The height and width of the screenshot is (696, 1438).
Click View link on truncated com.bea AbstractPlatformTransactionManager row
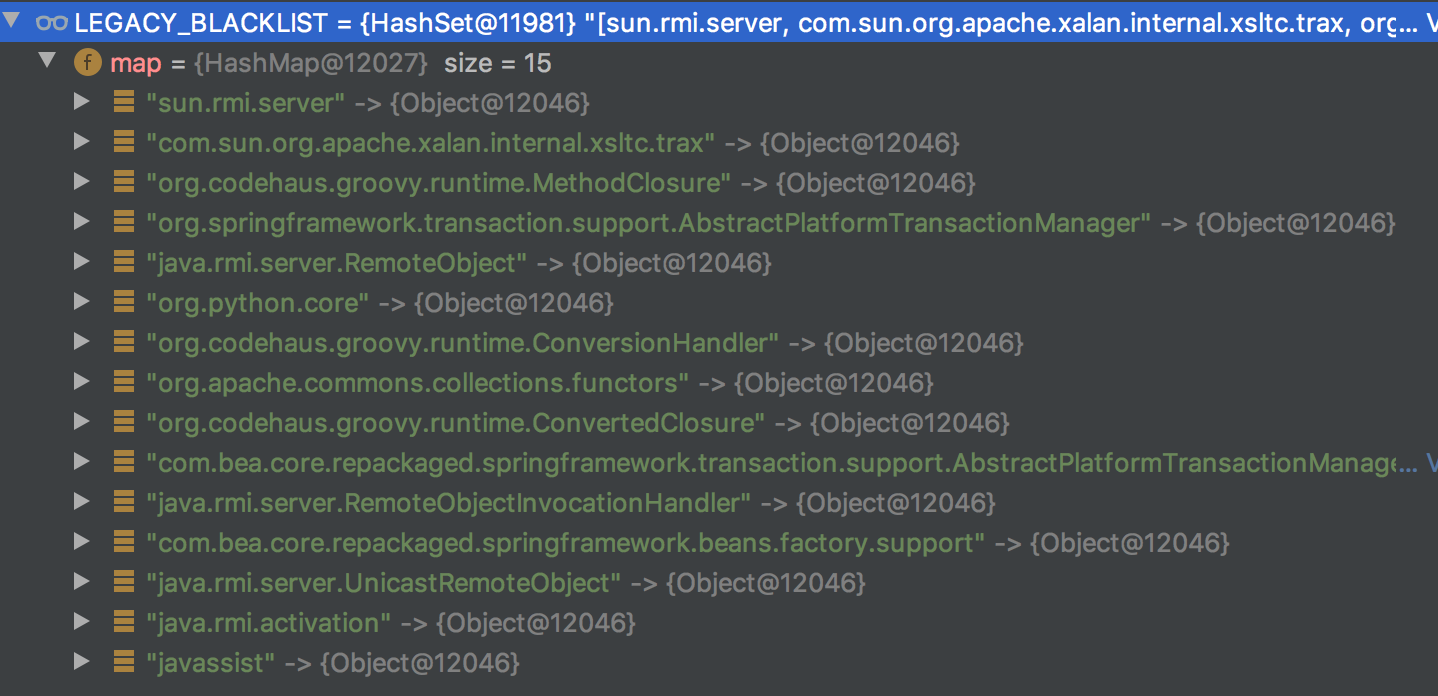pos(1431,463)
